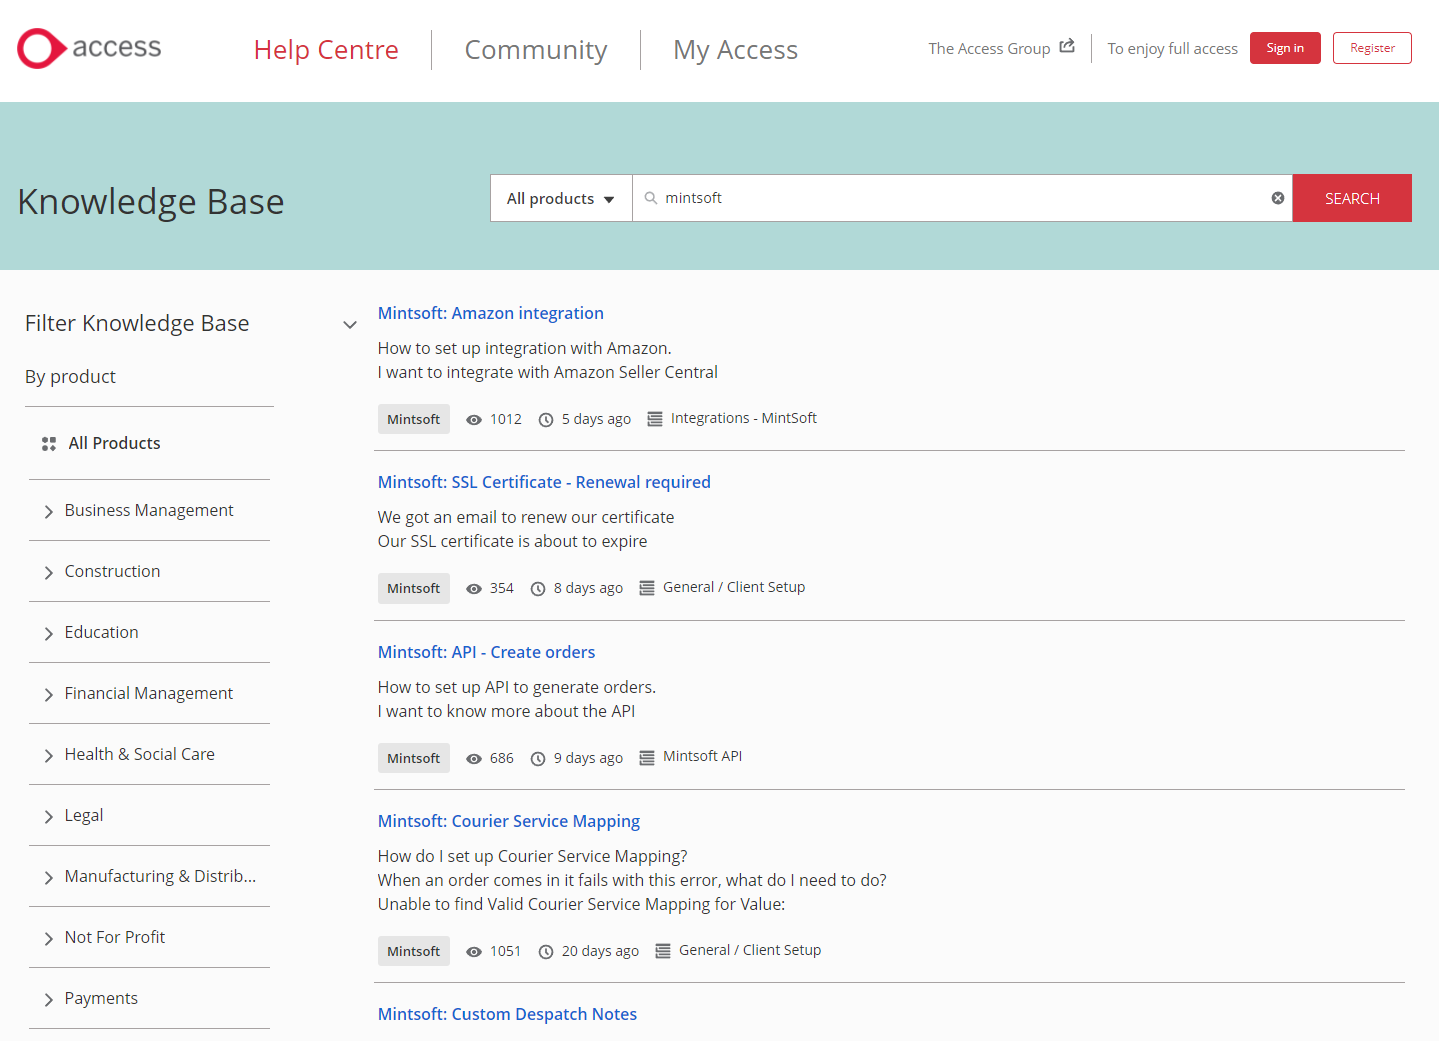Screen dimensions: 1439x1041
Task: Click the category icon beside Integrations - MintSoft
Action: [655, 418]
